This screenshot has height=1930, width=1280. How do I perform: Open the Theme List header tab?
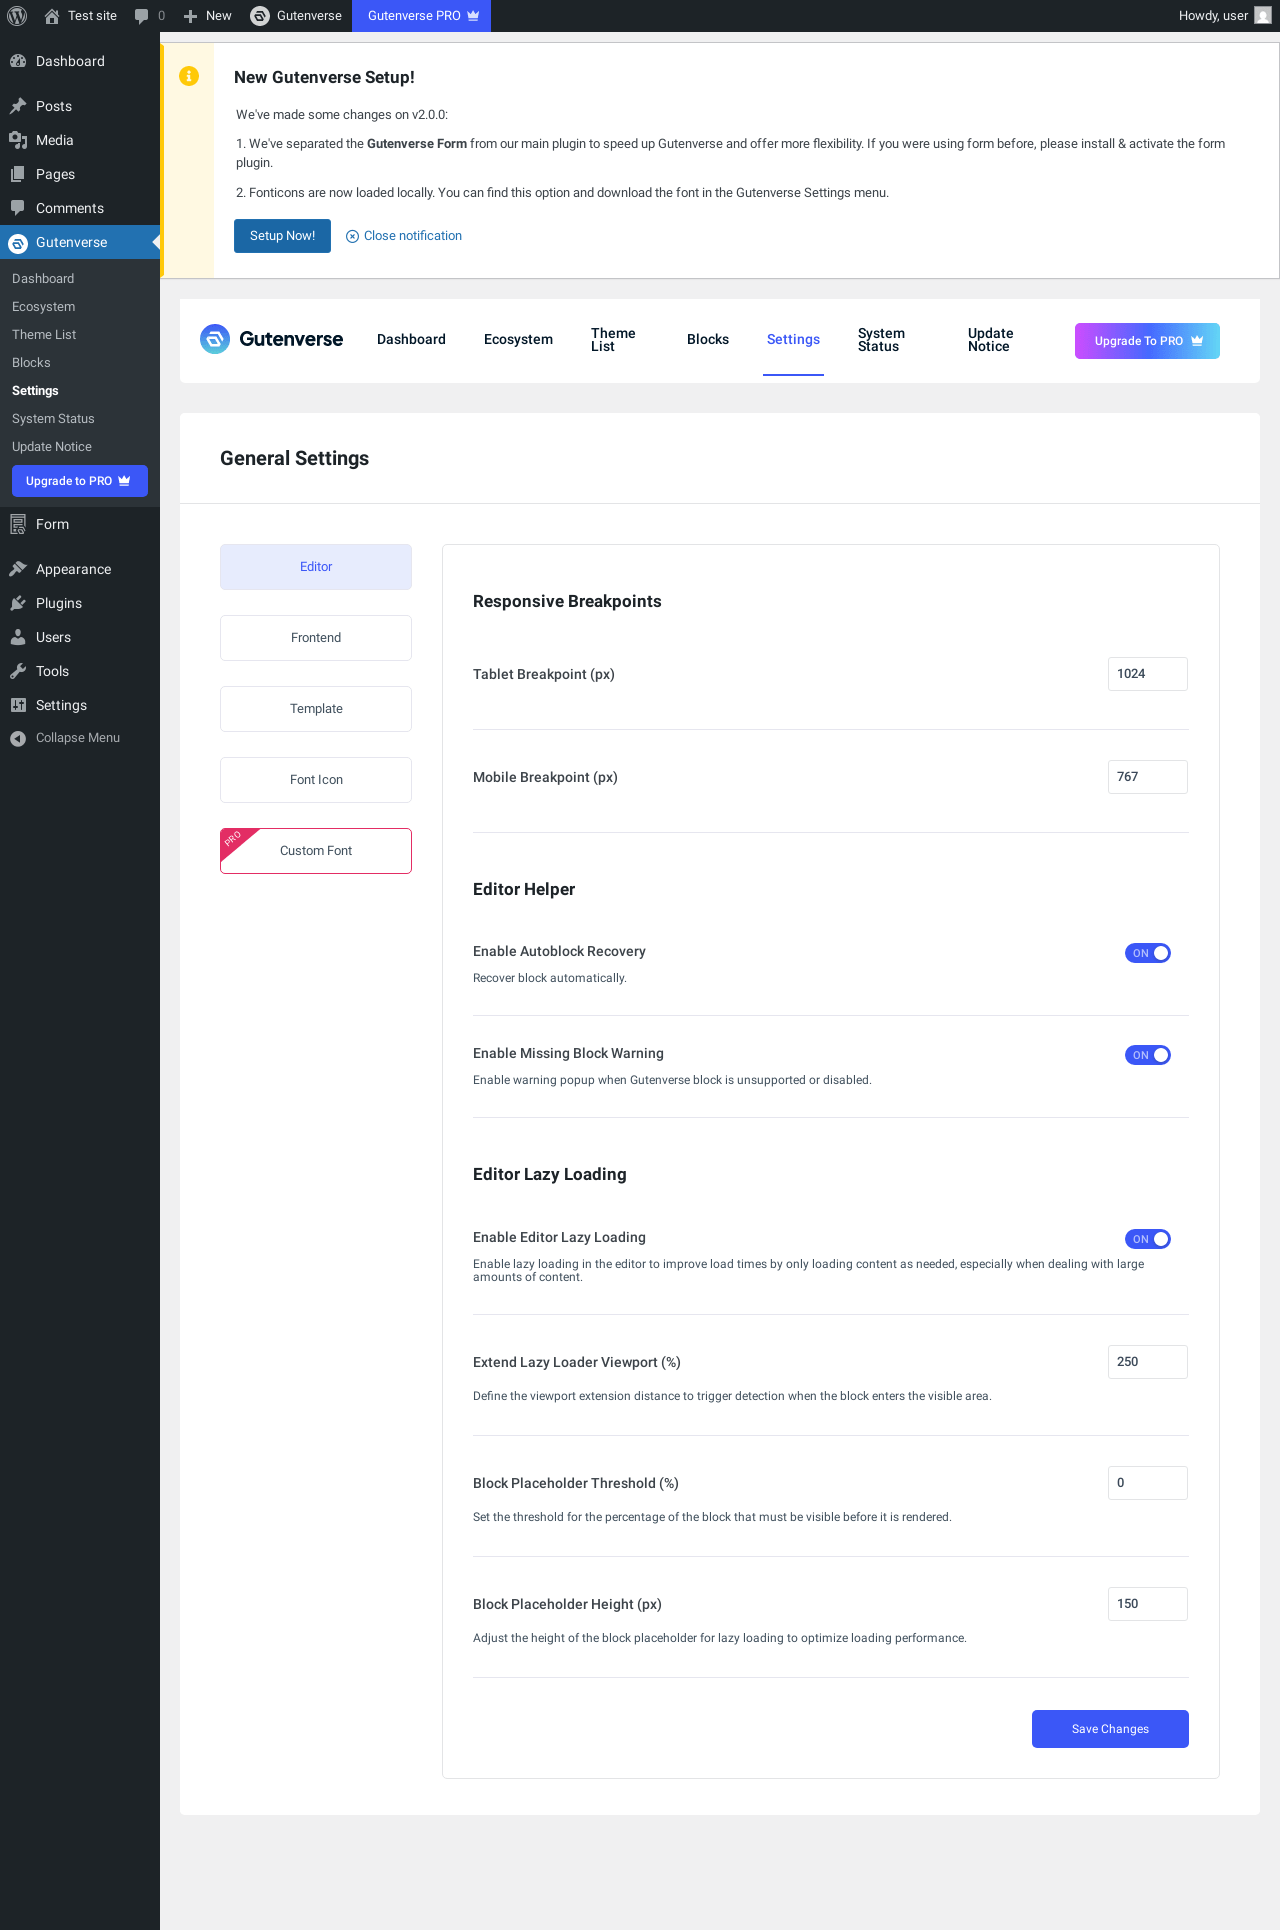[613, 340]
